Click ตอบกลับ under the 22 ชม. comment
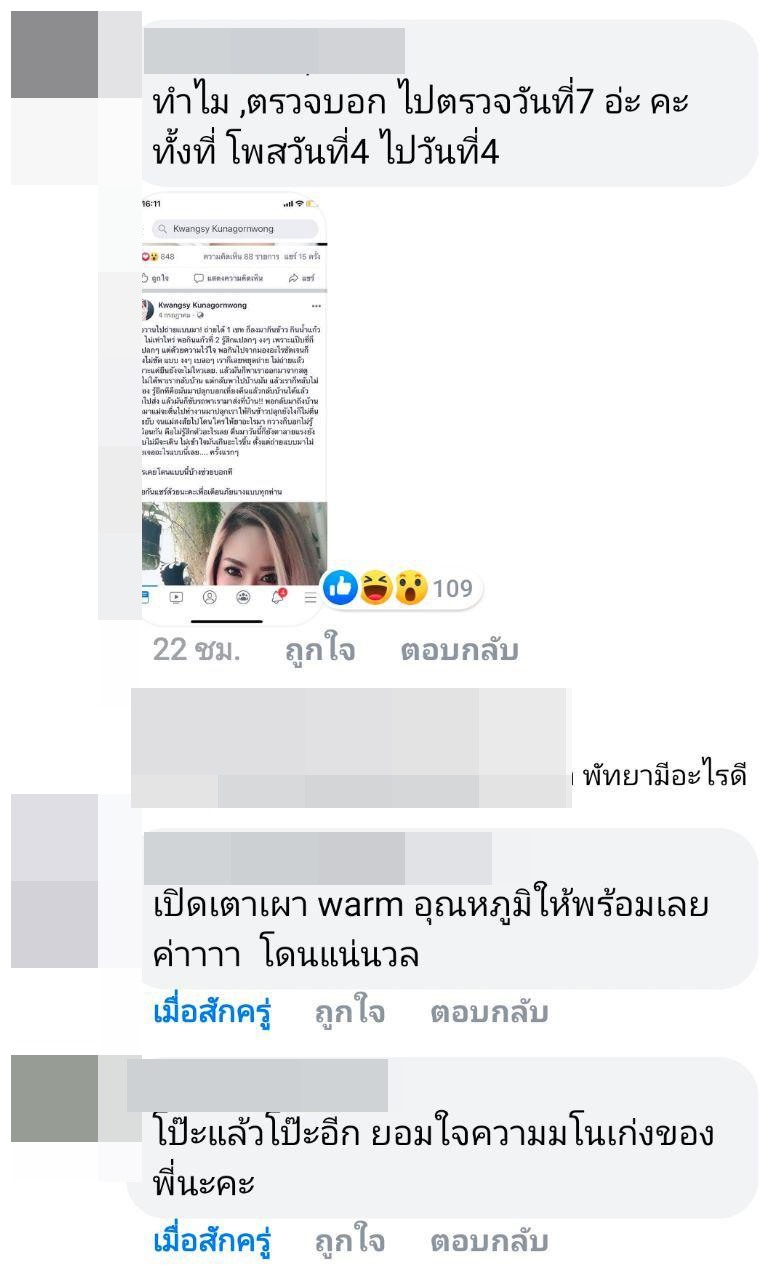The image size is (783, 1280). click(460, 651)
